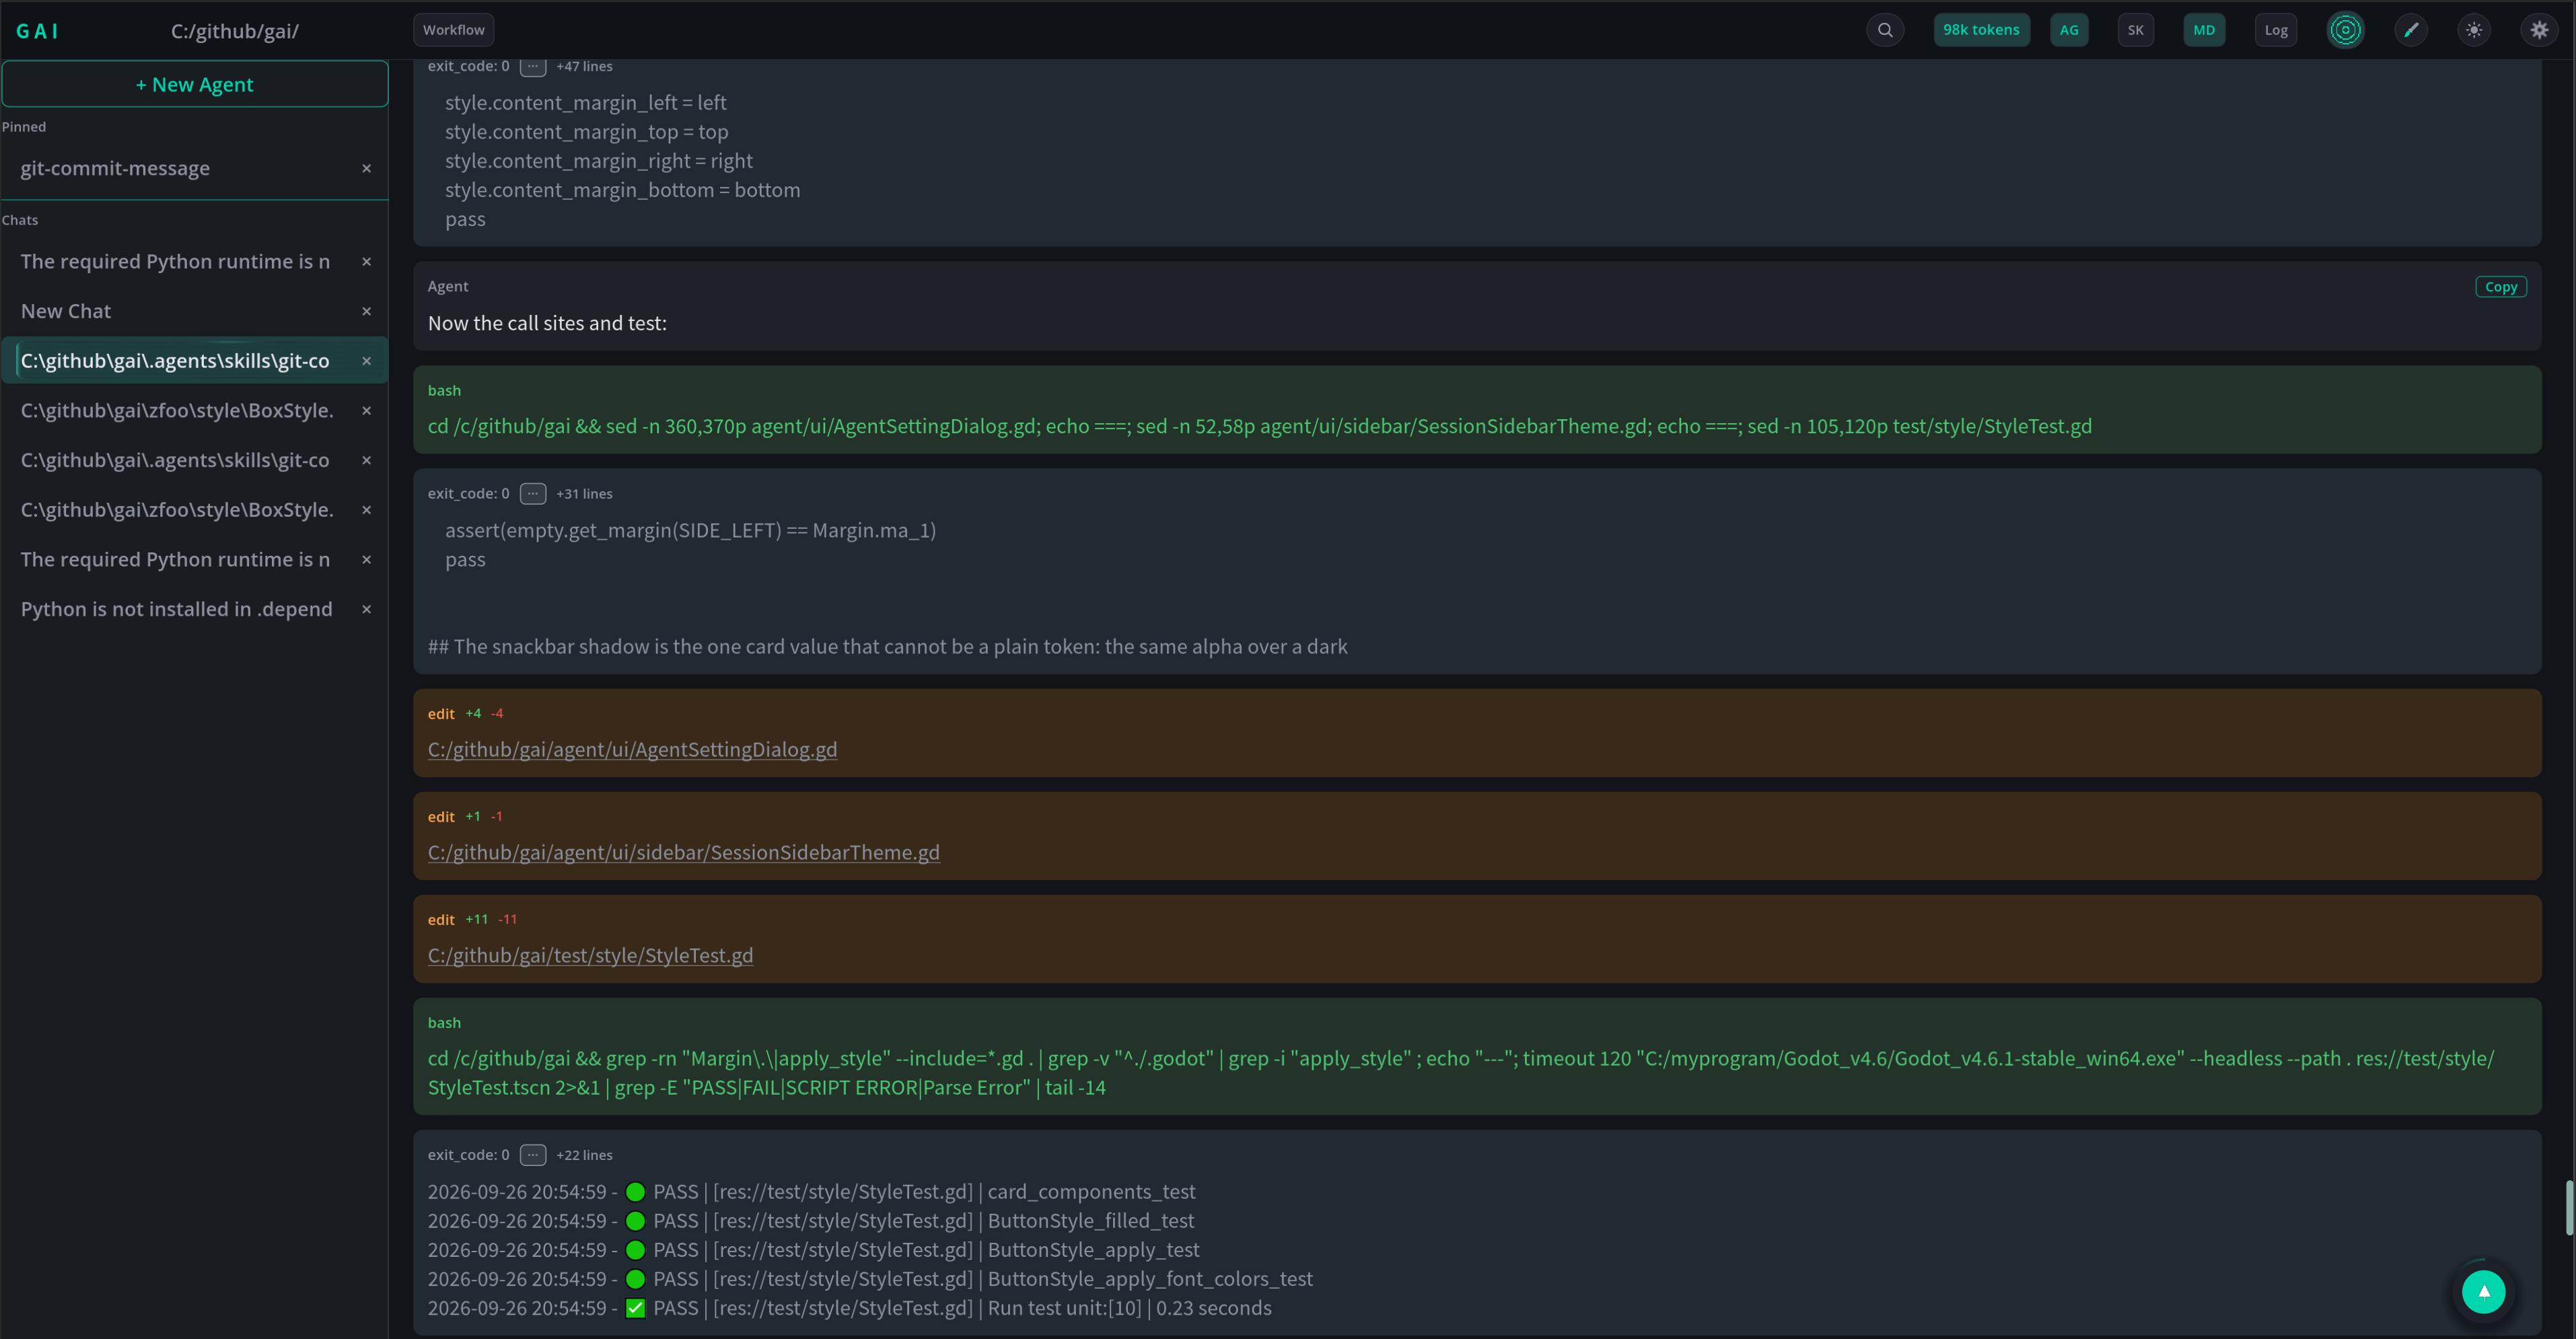Click the 'Now the call sites and test:' message
The height and width of the screenshot is (1339, 2576).
(x=547, y=323)
